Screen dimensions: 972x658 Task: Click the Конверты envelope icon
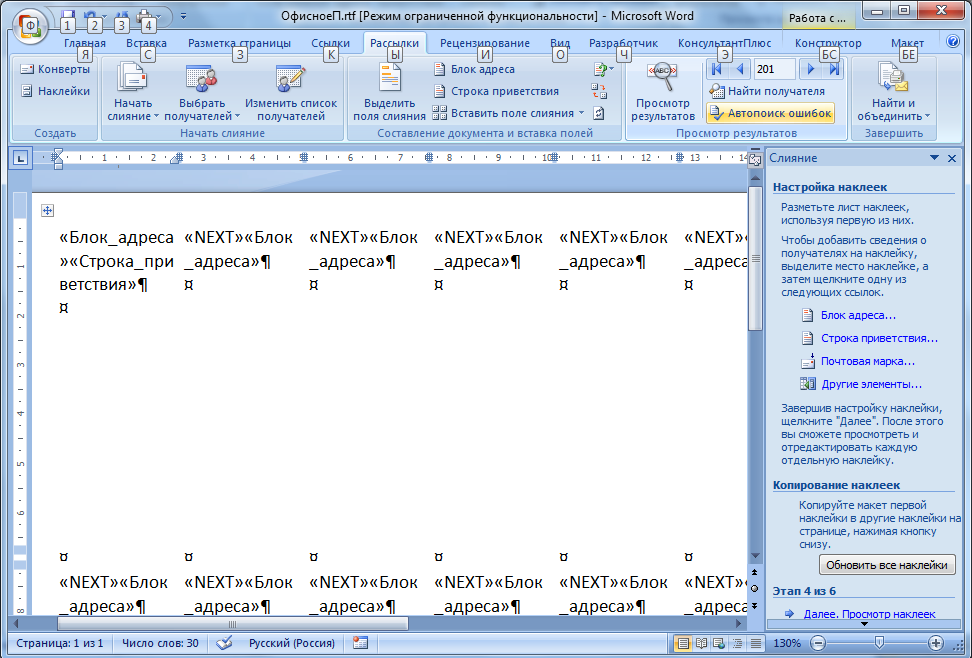coord(27,69)
